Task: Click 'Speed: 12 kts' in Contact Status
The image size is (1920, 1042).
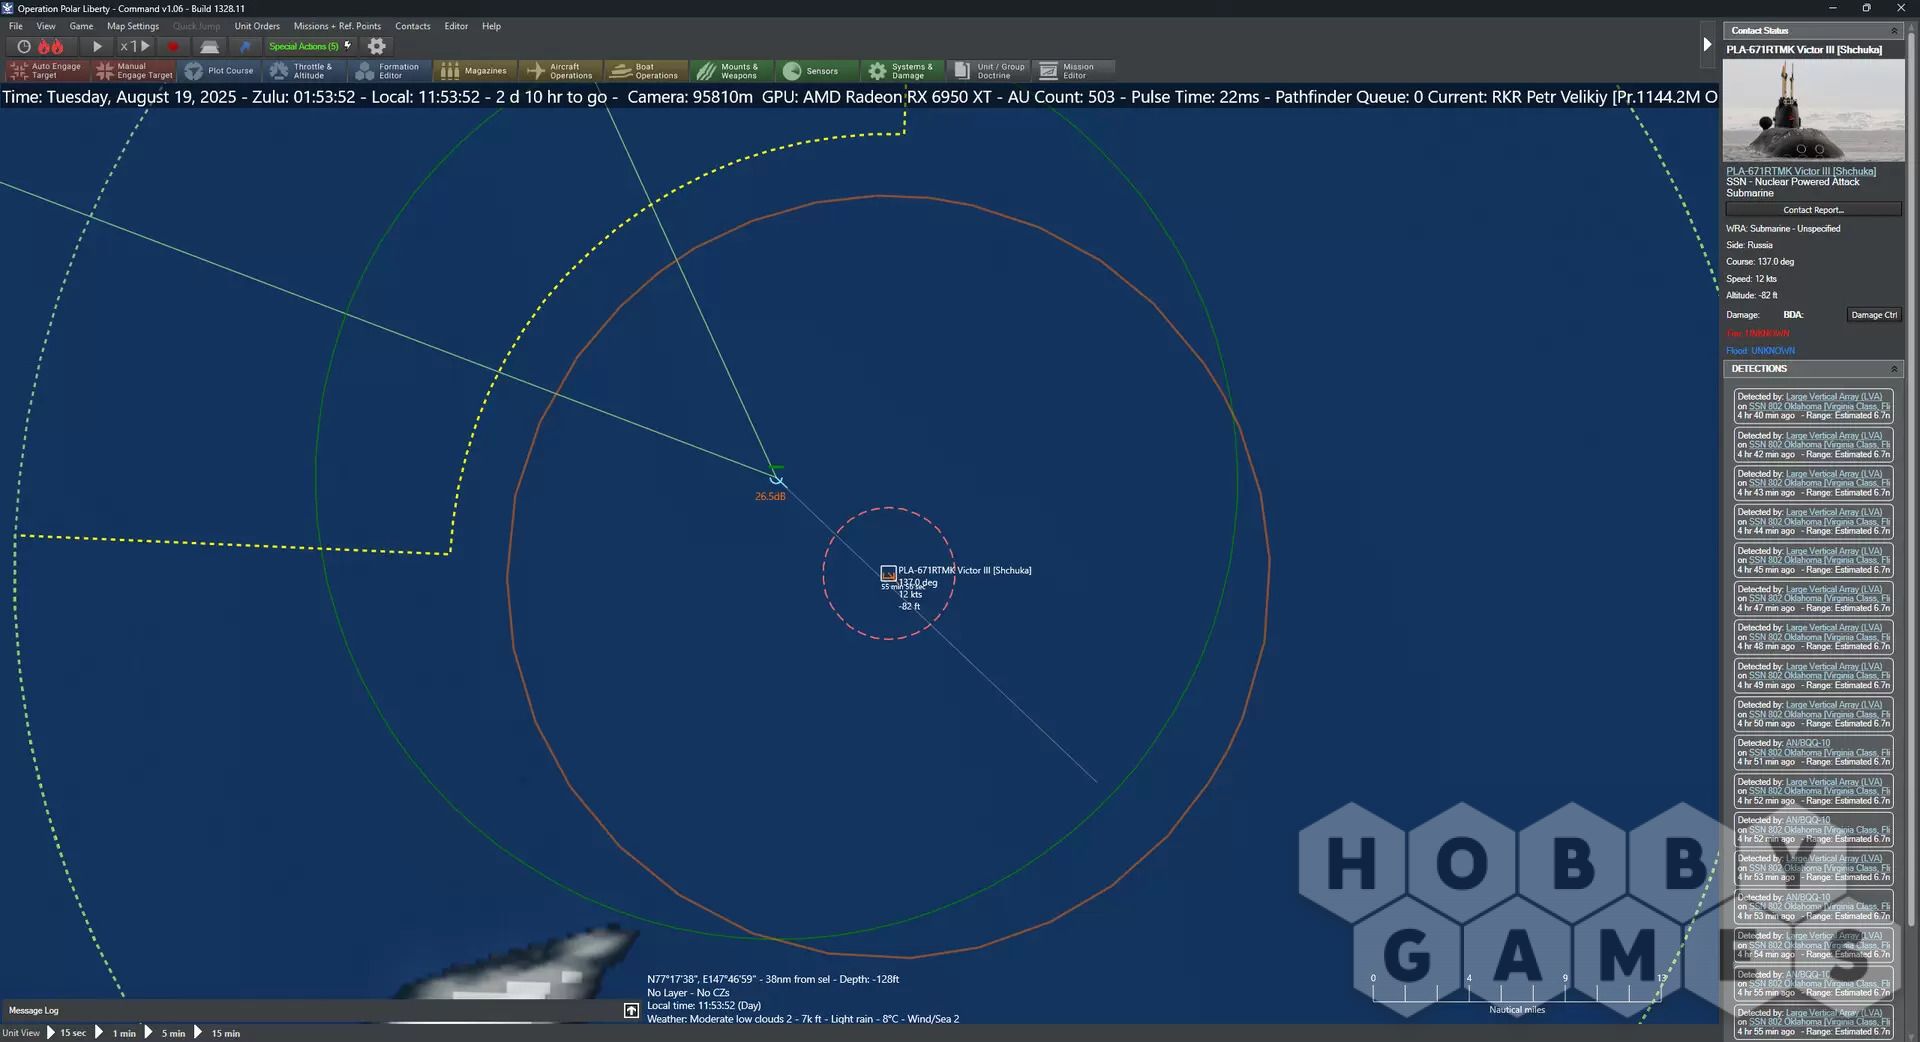Action: [1751, 279]
